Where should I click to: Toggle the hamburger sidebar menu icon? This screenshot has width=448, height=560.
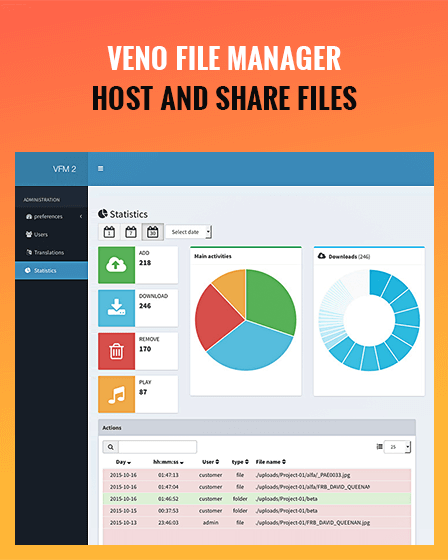[x=101, y=168]
